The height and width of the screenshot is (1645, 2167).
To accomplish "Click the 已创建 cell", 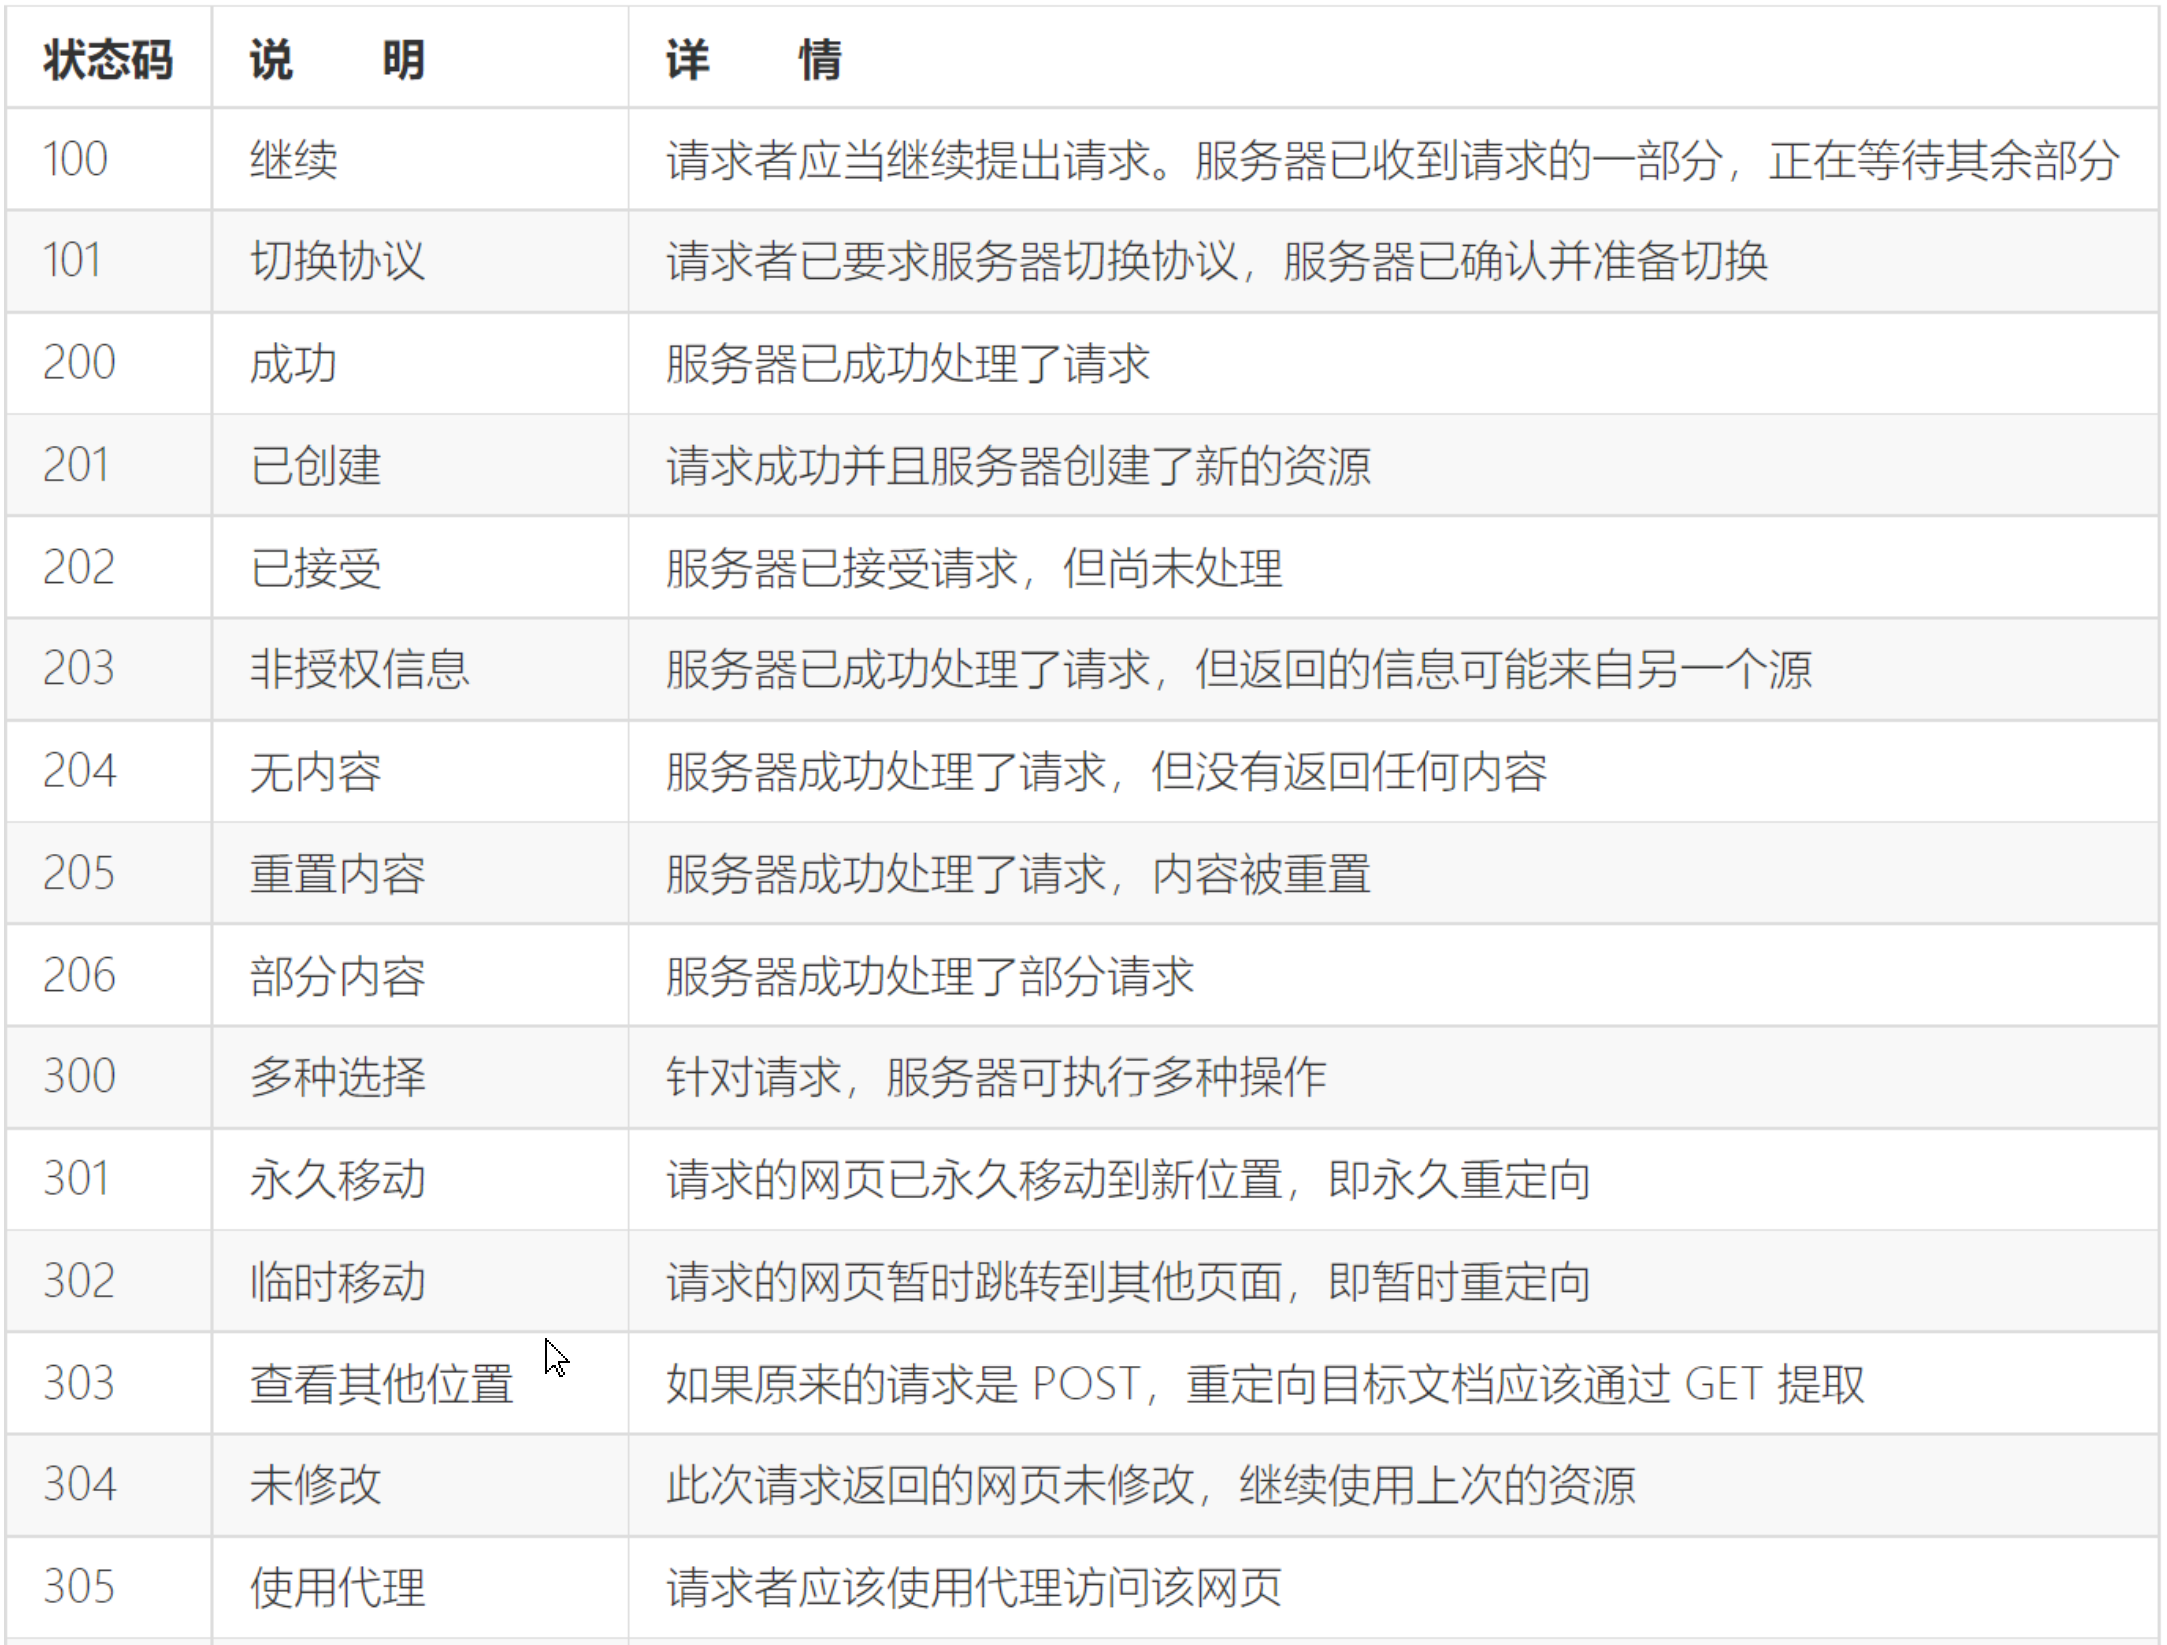I will pyautogui.click(x=315, y=466).
